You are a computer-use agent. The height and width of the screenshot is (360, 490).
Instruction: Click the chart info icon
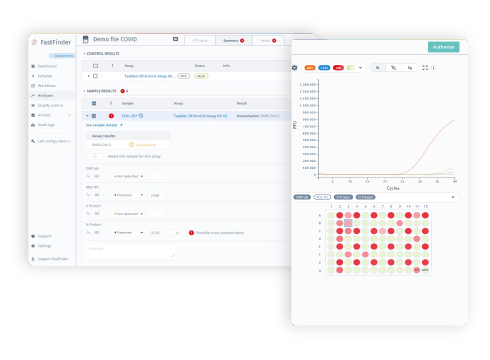coord(433,68)
